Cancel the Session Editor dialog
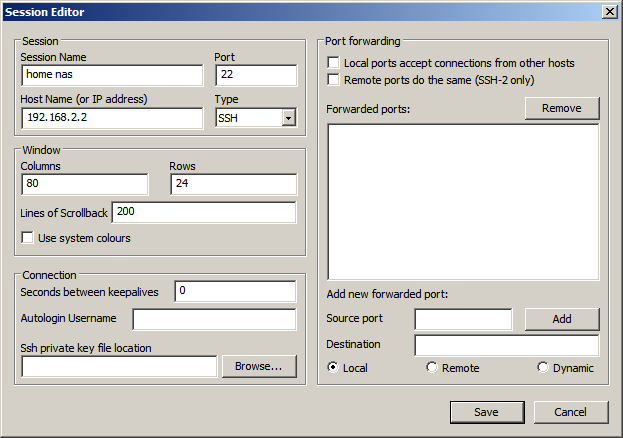Screen dimensions: 623x438 (x=571, y=412)
